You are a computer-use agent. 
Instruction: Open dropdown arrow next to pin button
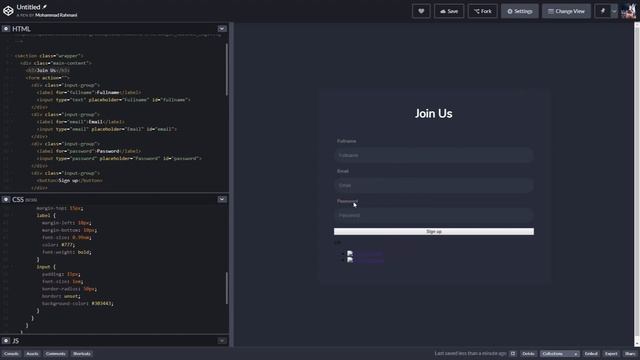coord(614,11)
